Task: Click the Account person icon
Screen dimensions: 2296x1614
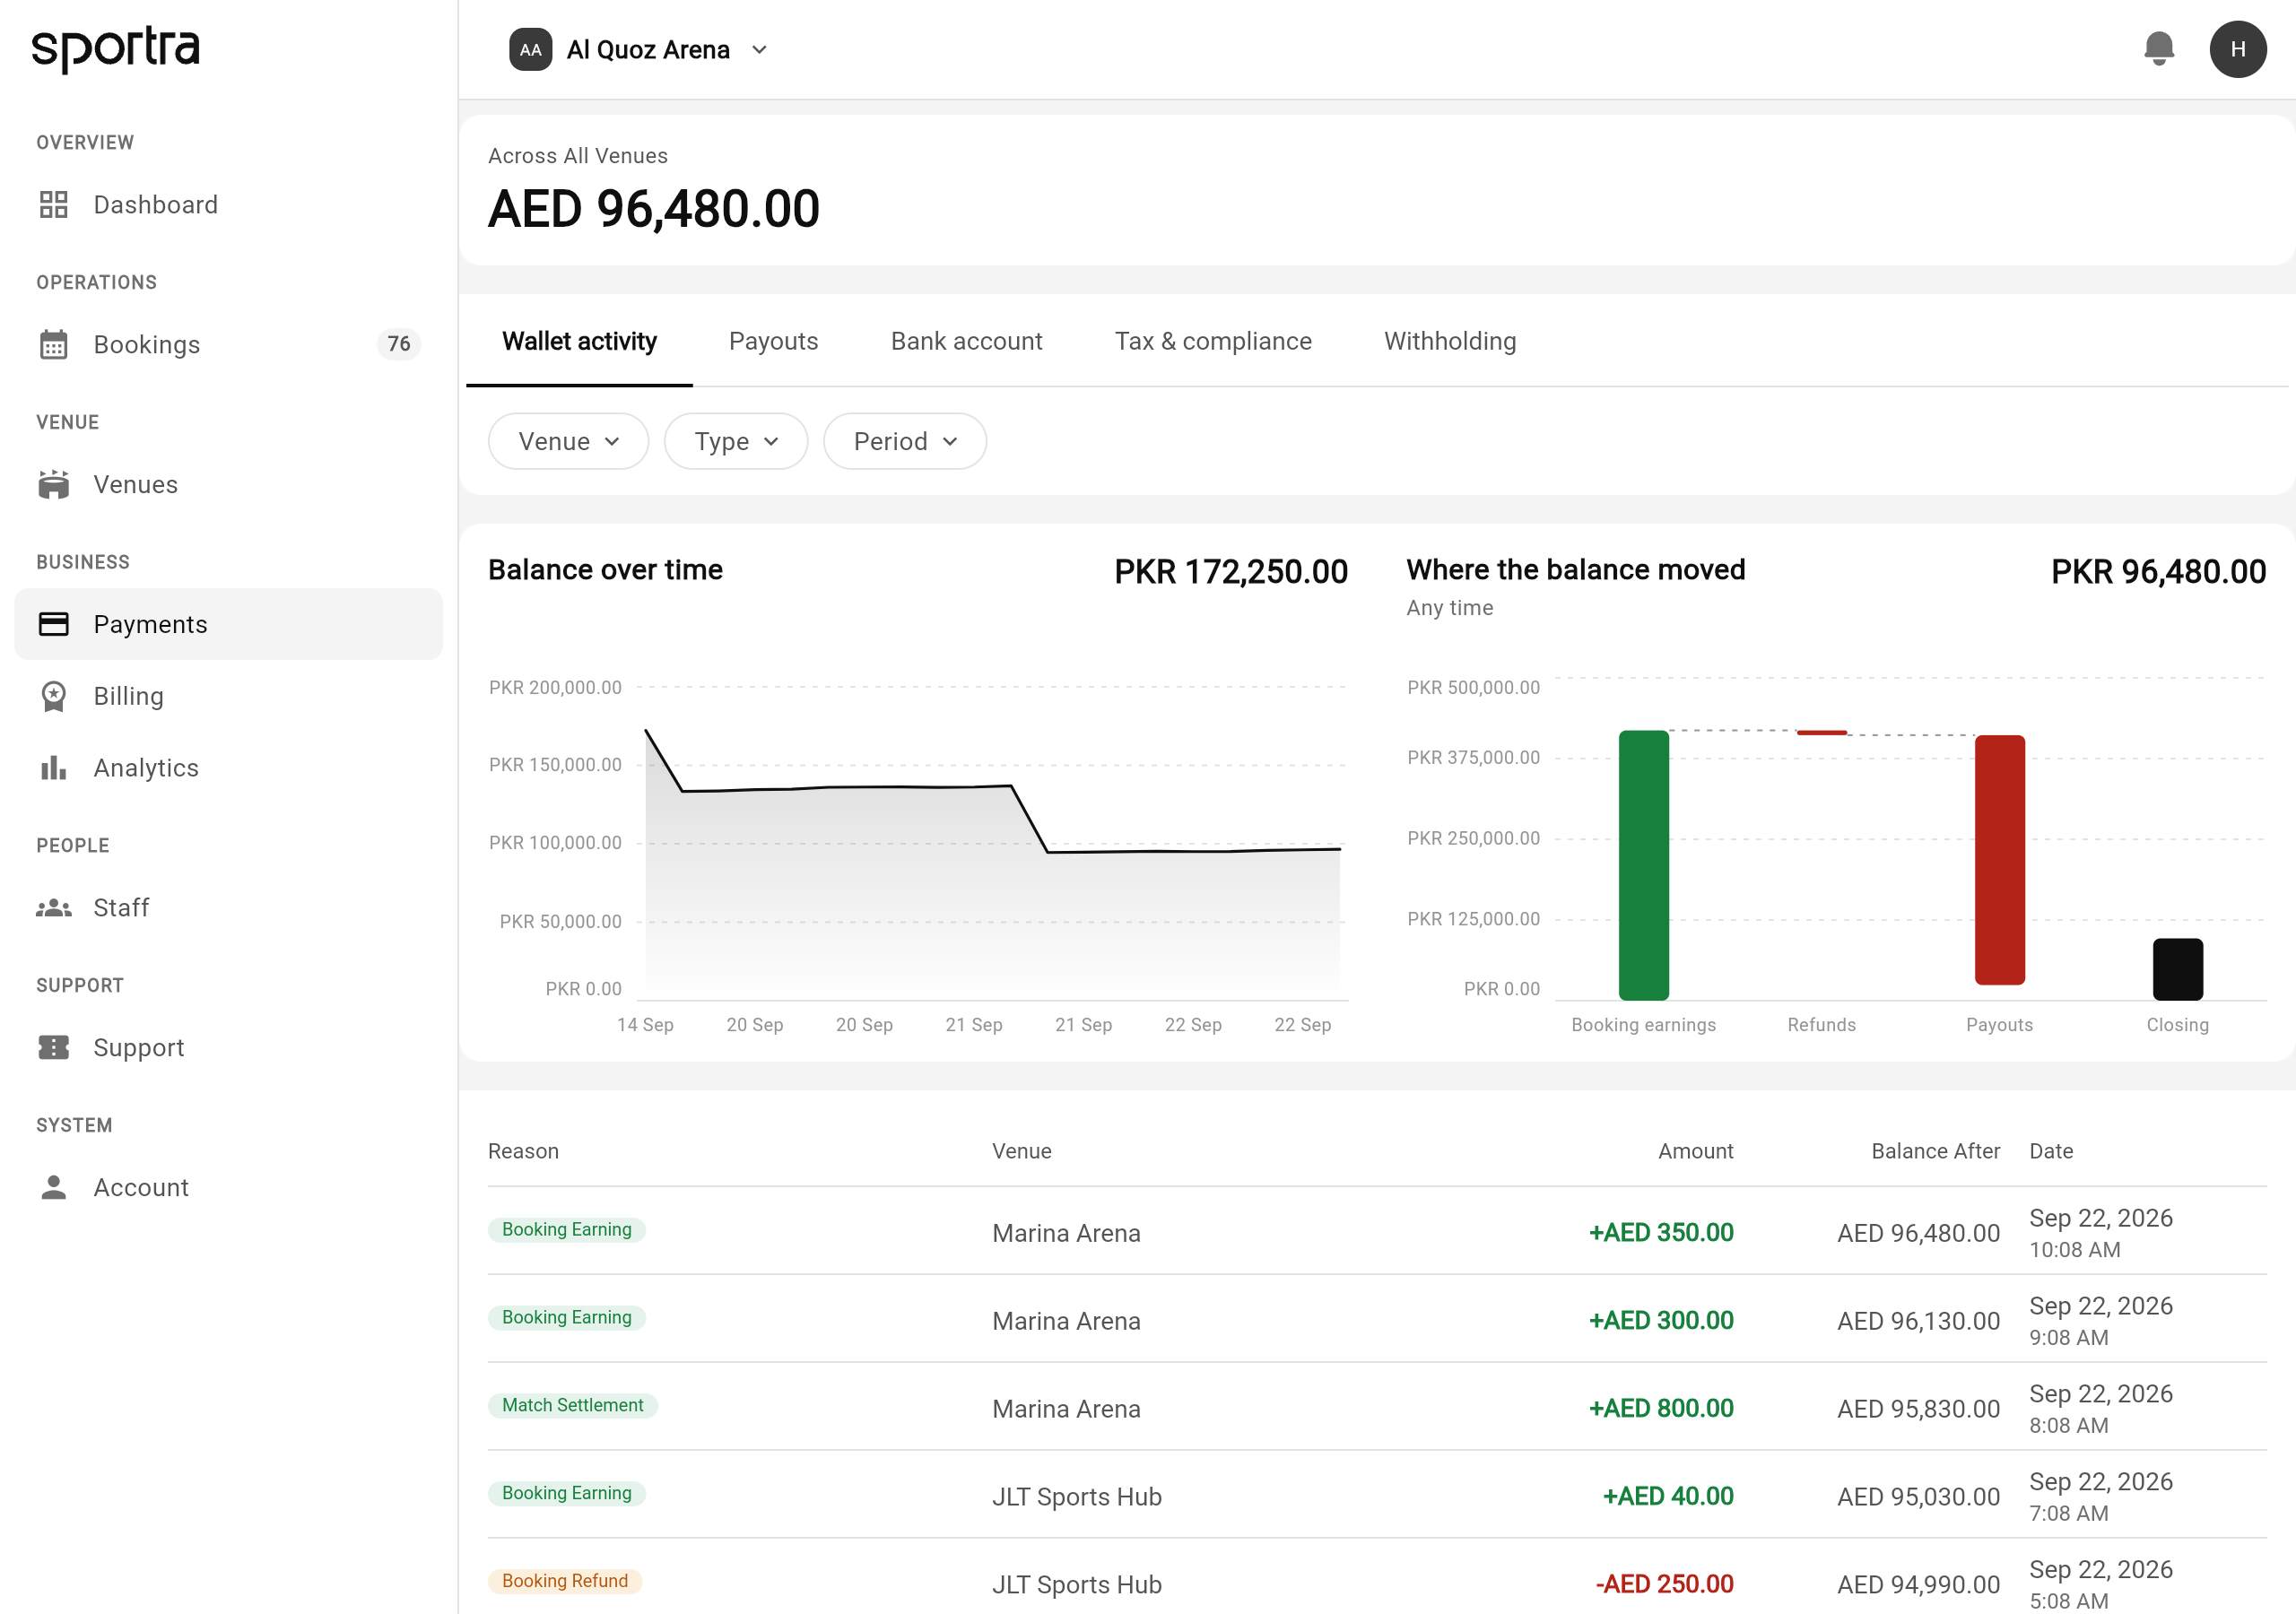Action: click(x=54, y=1188)
